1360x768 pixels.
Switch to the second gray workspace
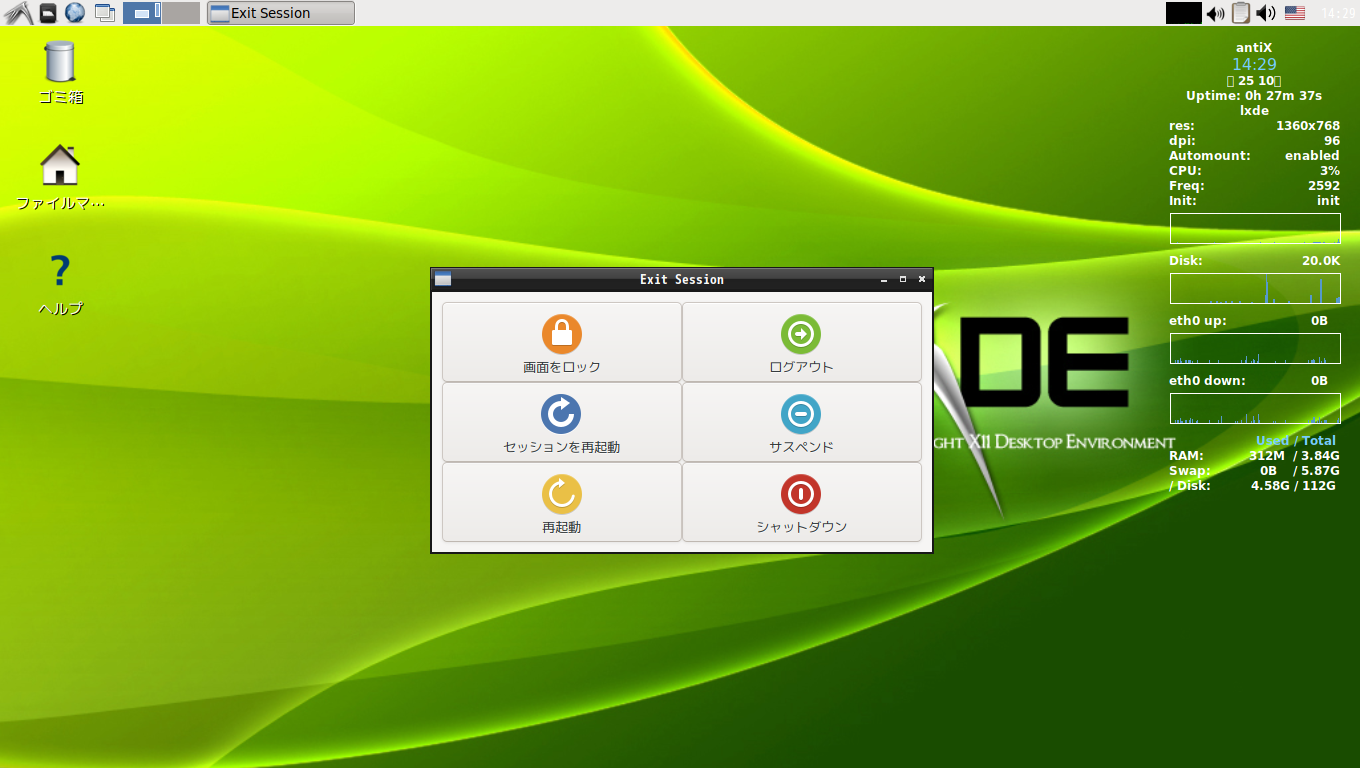point(181,13)
